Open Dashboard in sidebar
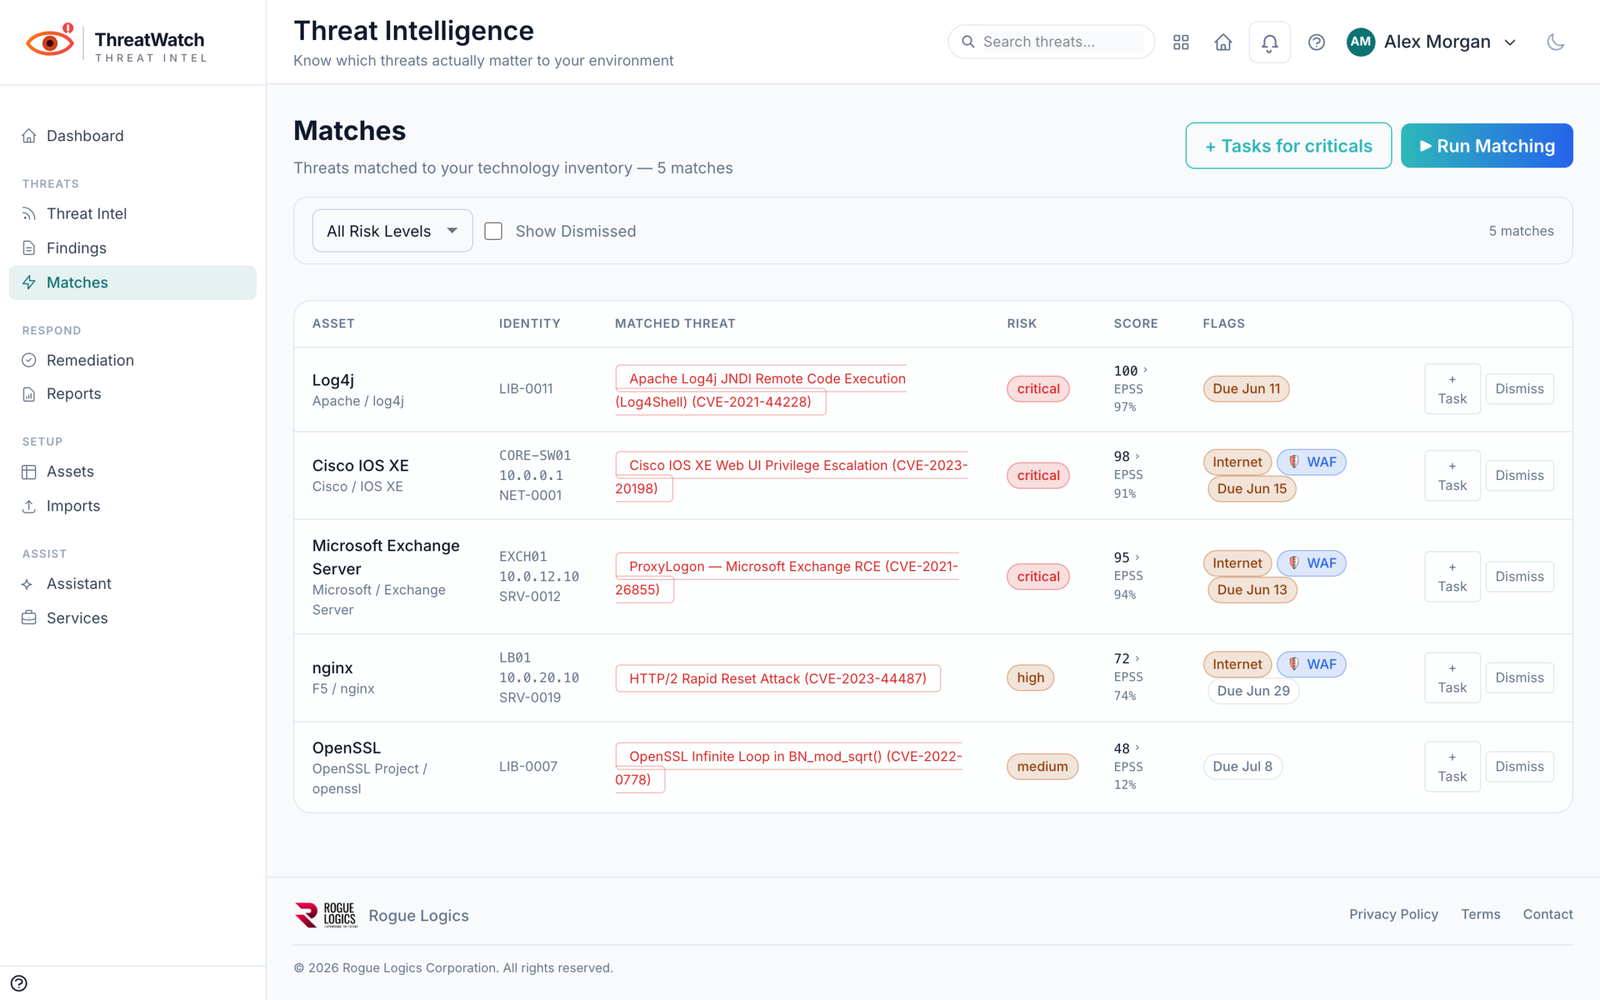Viewport: 1600px width, 1000px height. click(133, 136)
